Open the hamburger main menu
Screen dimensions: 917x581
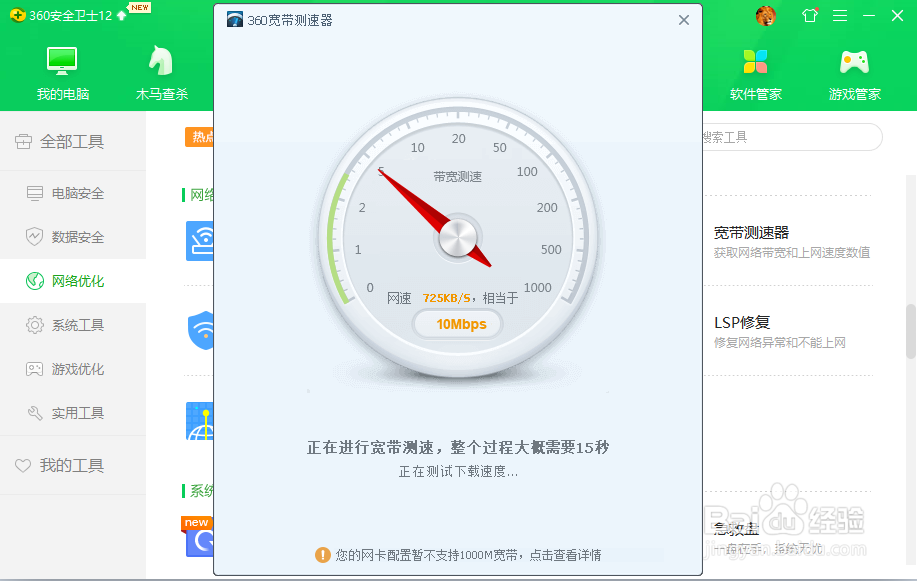pos(840,16)
